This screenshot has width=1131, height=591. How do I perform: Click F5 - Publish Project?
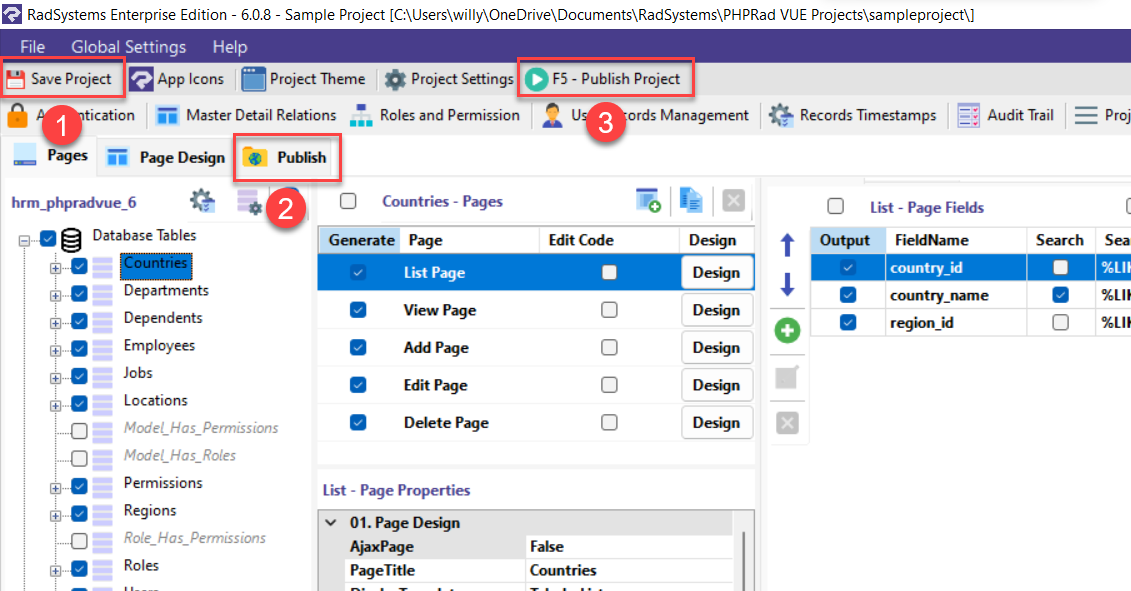point(603,79)
